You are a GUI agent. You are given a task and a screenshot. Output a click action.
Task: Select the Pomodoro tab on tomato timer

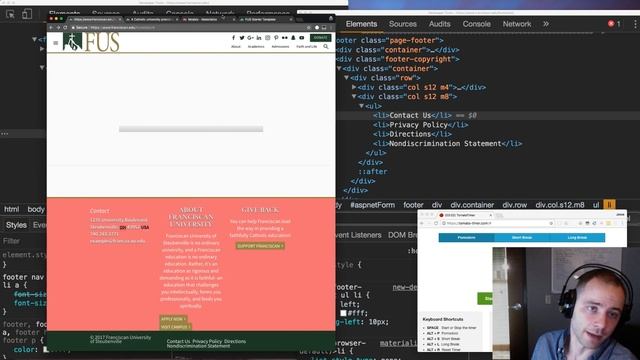pyautogui.click(x=466, y=238)
